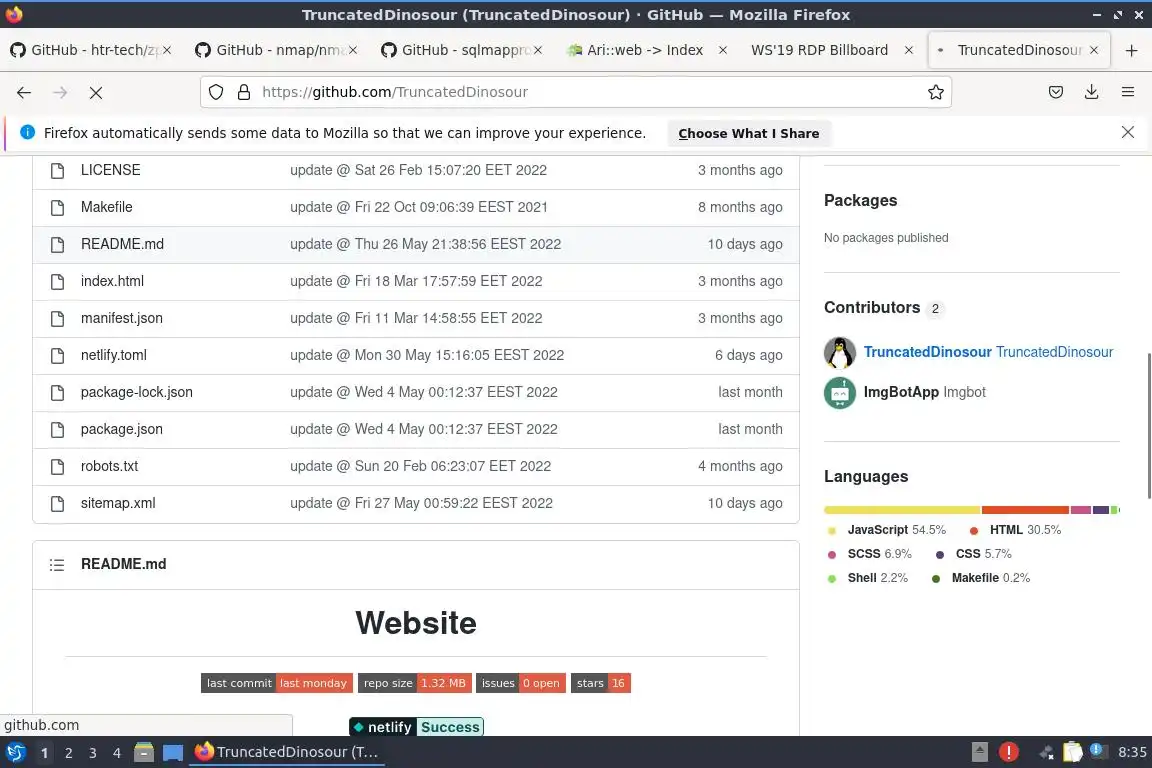Open the start menu launcher icon

15,753
